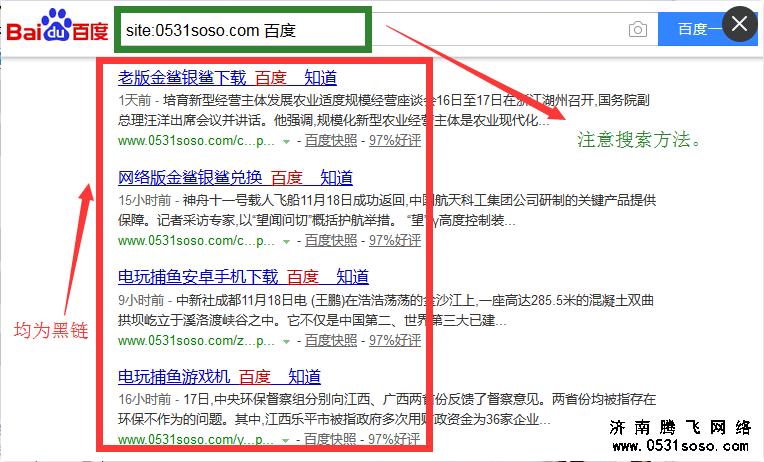Click URL www.0531soso.com/z...p... under 电玩捕鱼安卓手机下载
764x462 pixels.
coord(196,341)
